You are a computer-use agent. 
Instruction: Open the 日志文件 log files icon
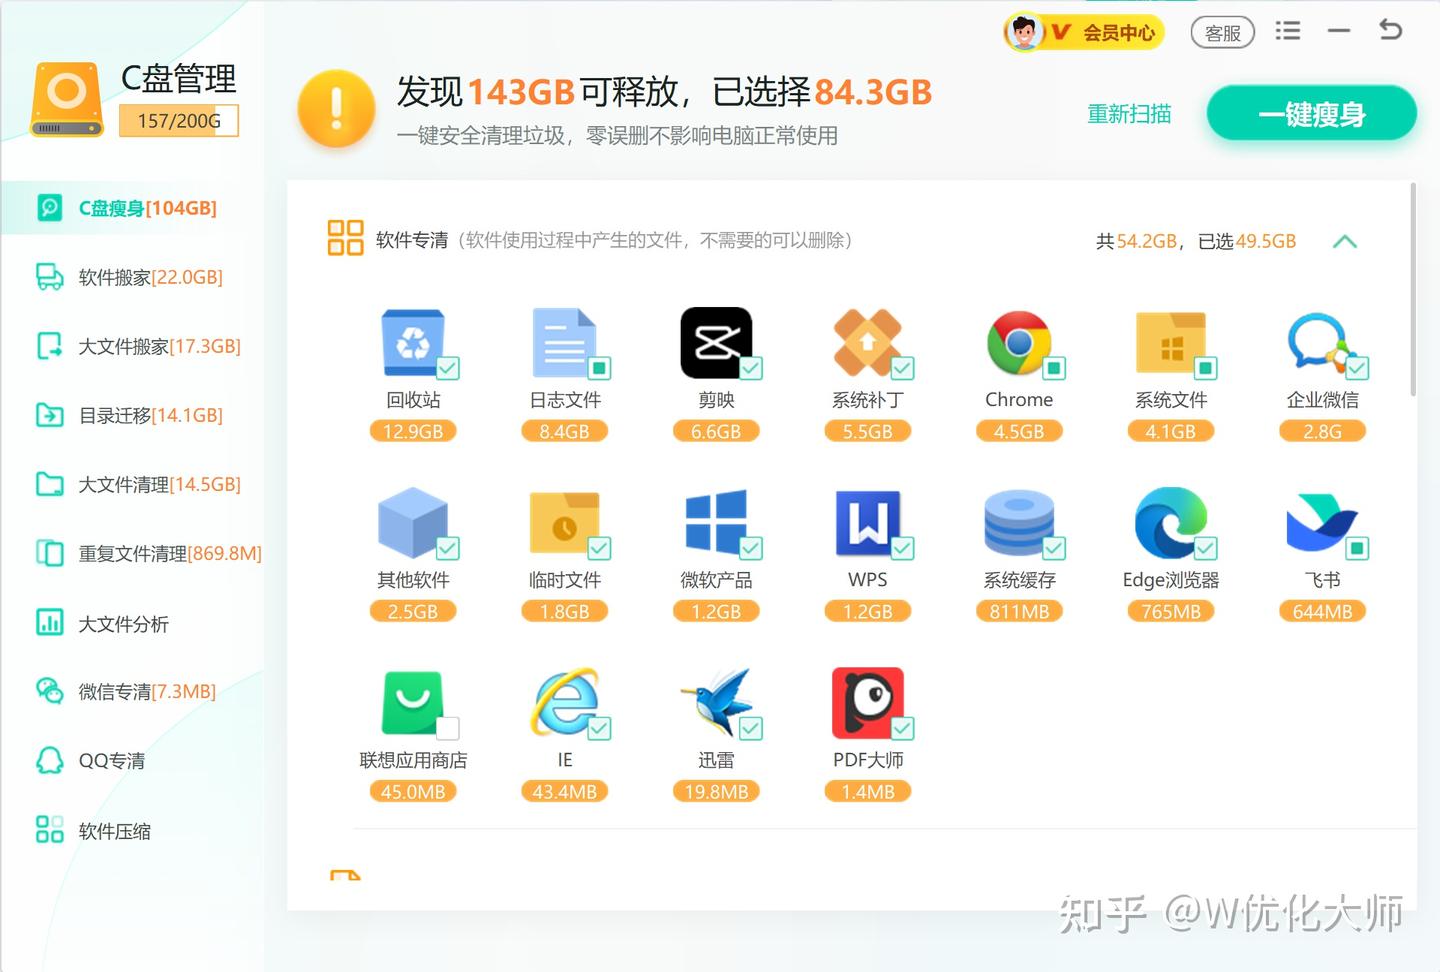(564, 343)
